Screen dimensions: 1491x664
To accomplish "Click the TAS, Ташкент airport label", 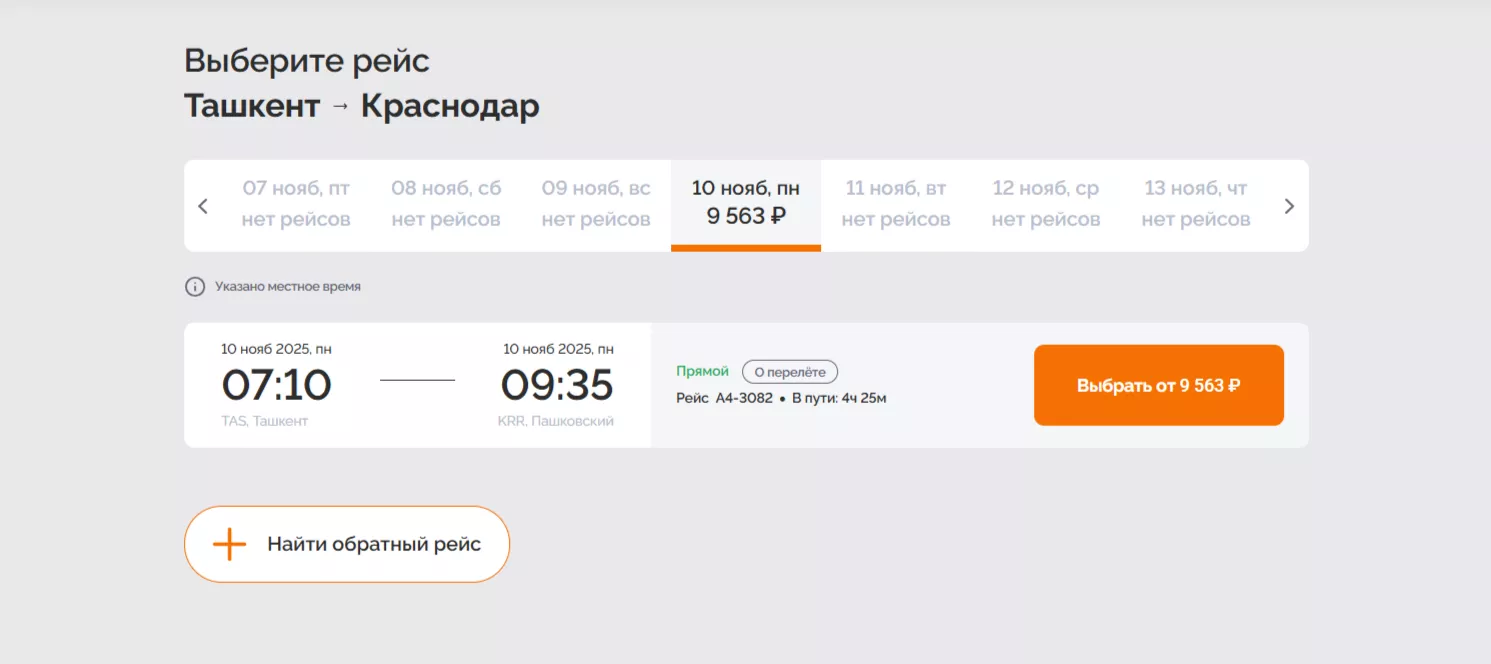I will pos(265,422).
